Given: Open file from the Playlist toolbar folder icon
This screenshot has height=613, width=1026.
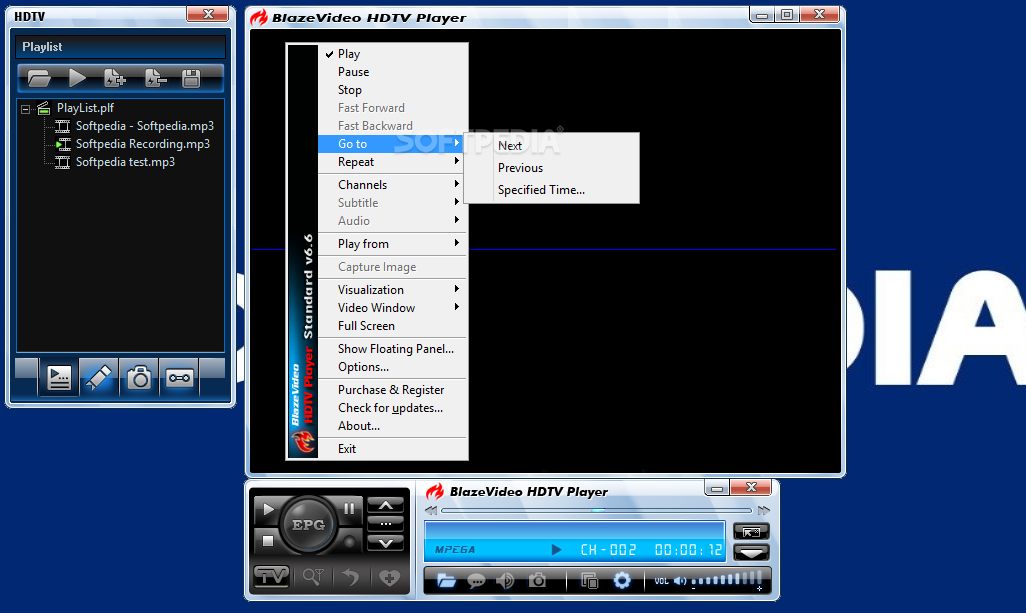Looking at the screenshot, I should (39, 79).
